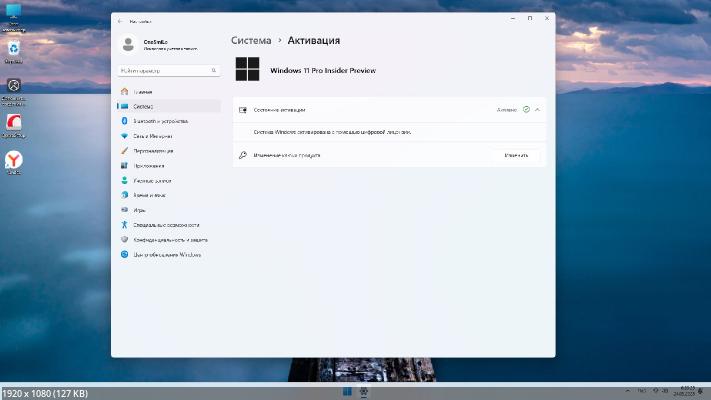Open Время и язык section
Screen dimensions: 711x400
point(169,195)
